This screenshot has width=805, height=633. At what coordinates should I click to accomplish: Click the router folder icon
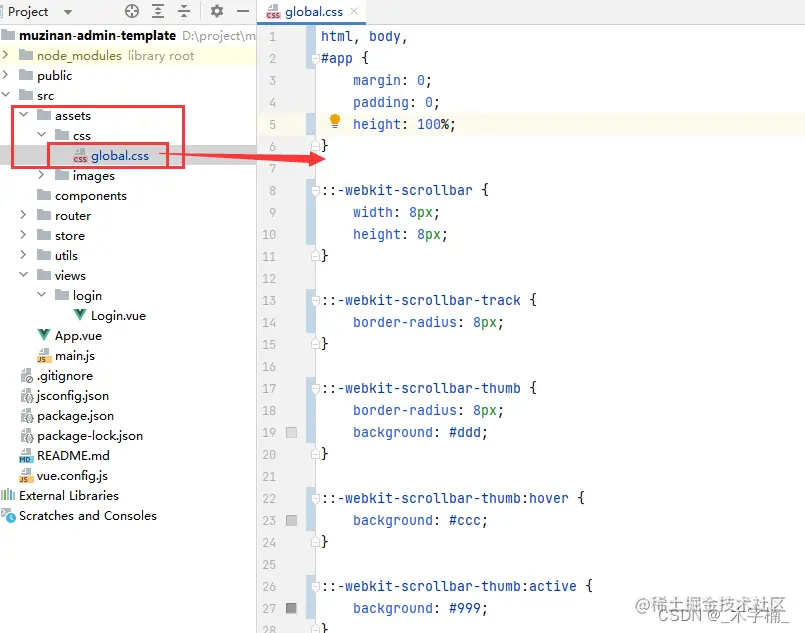pos(44,215)
